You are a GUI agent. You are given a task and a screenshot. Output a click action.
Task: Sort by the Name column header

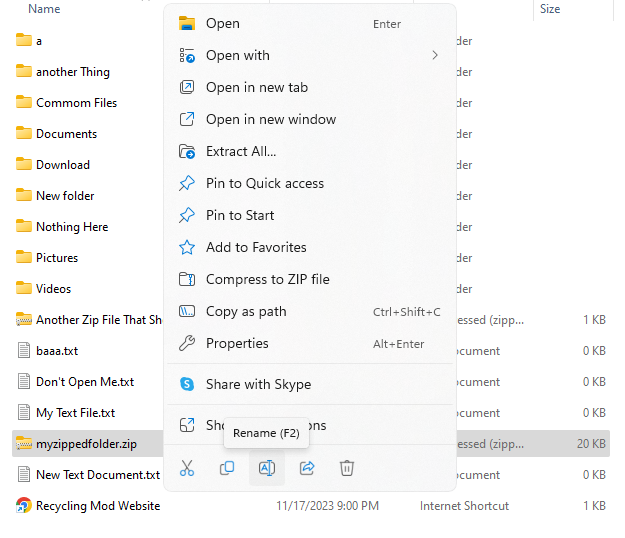coord(44,9)
